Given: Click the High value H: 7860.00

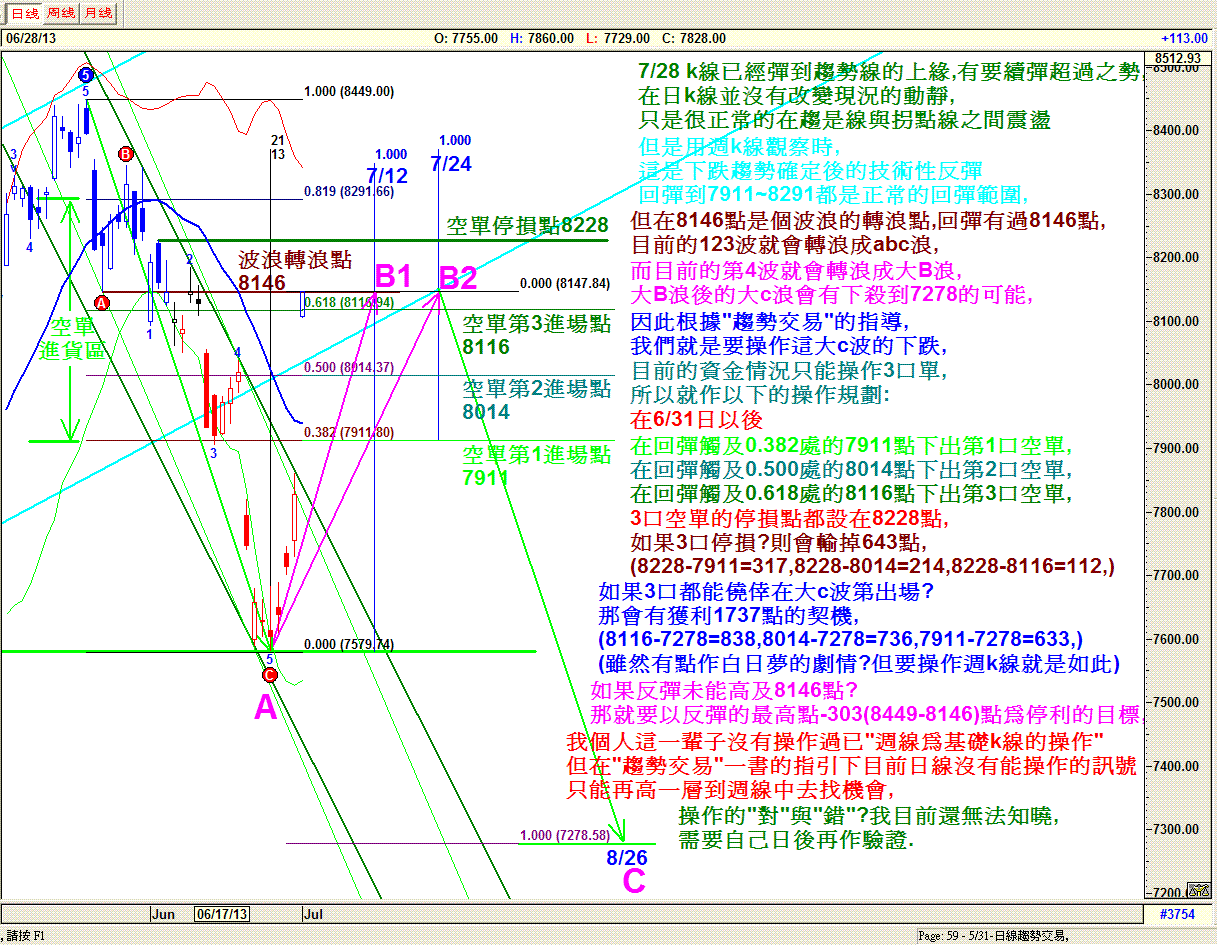Looking at the screenshot, I should click(x=542, y=38).
